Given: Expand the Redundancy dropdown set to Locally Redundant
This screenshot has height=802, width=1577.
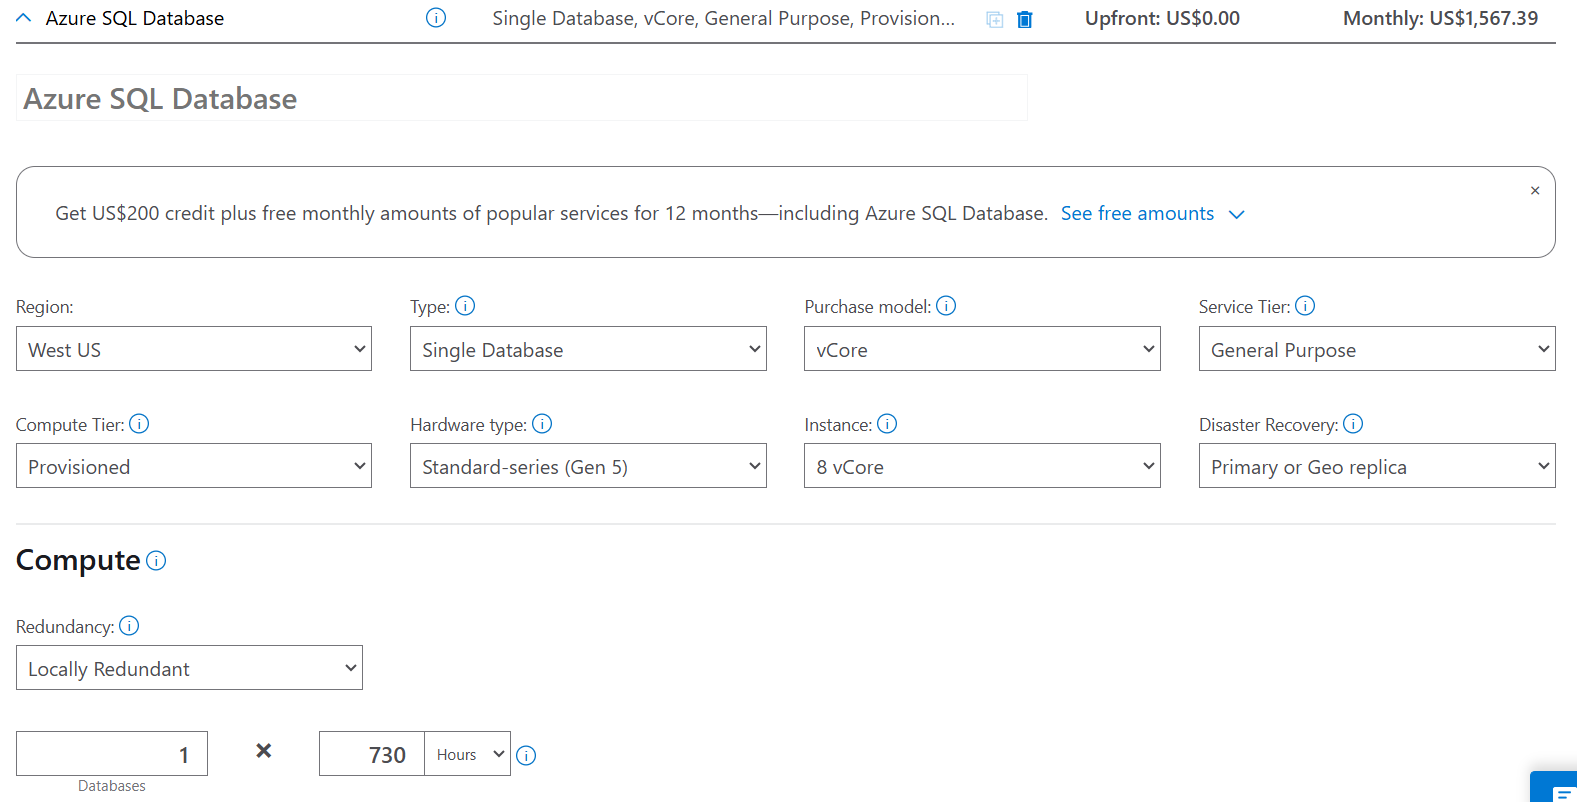Looking at the screenshot, I should [189, 668].
